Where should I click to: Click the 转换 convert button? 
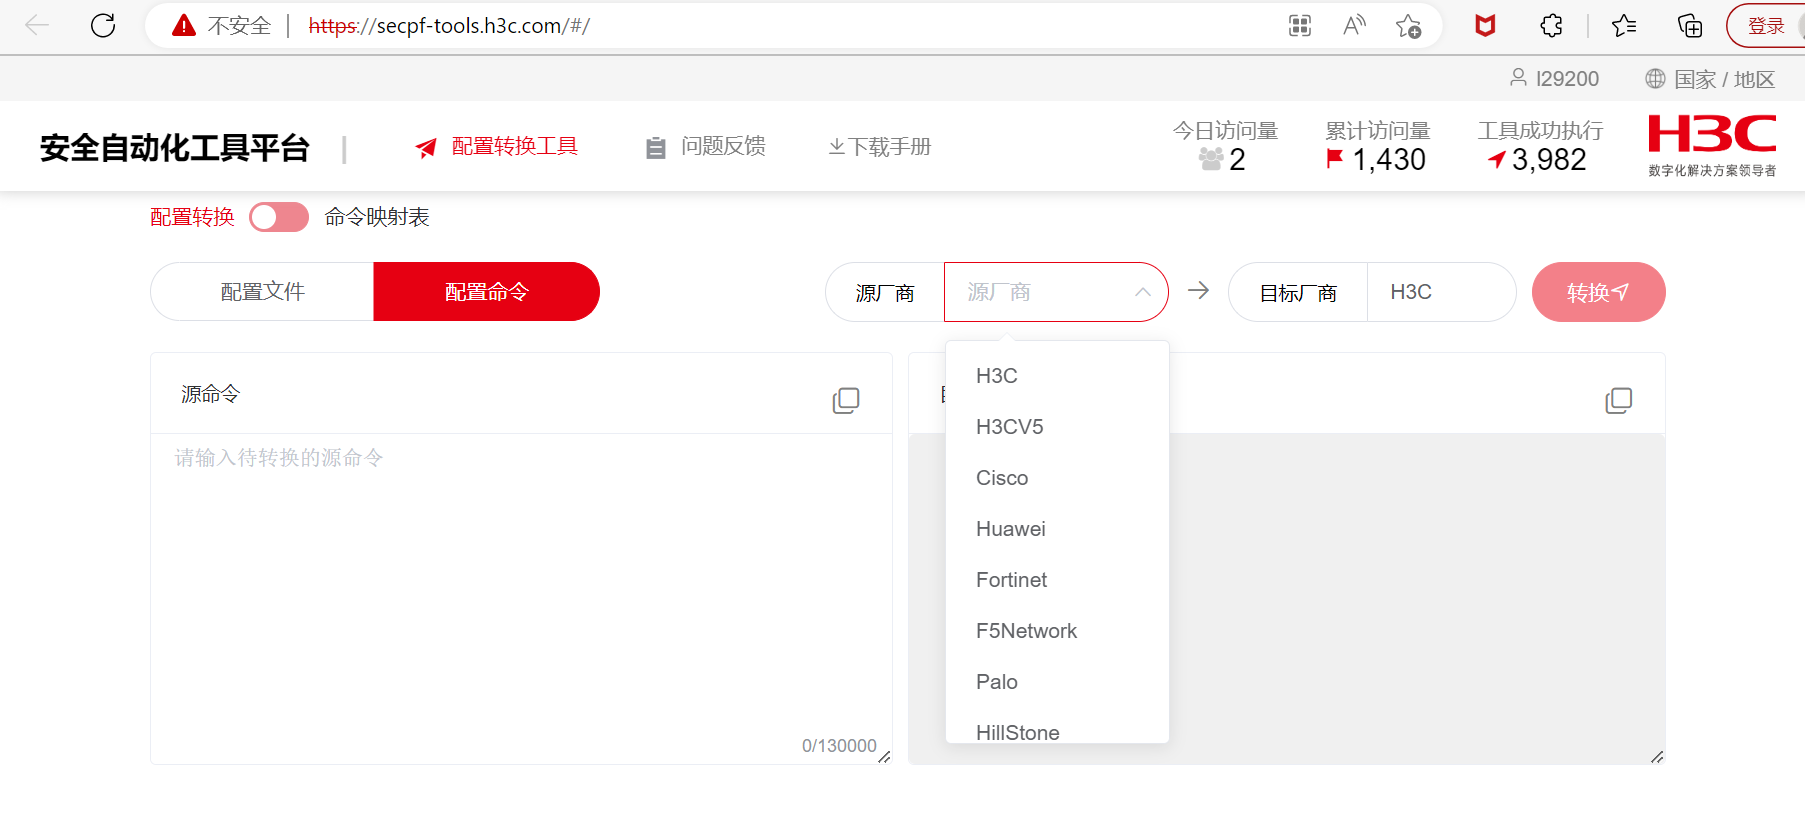(x=1598, y=292)
